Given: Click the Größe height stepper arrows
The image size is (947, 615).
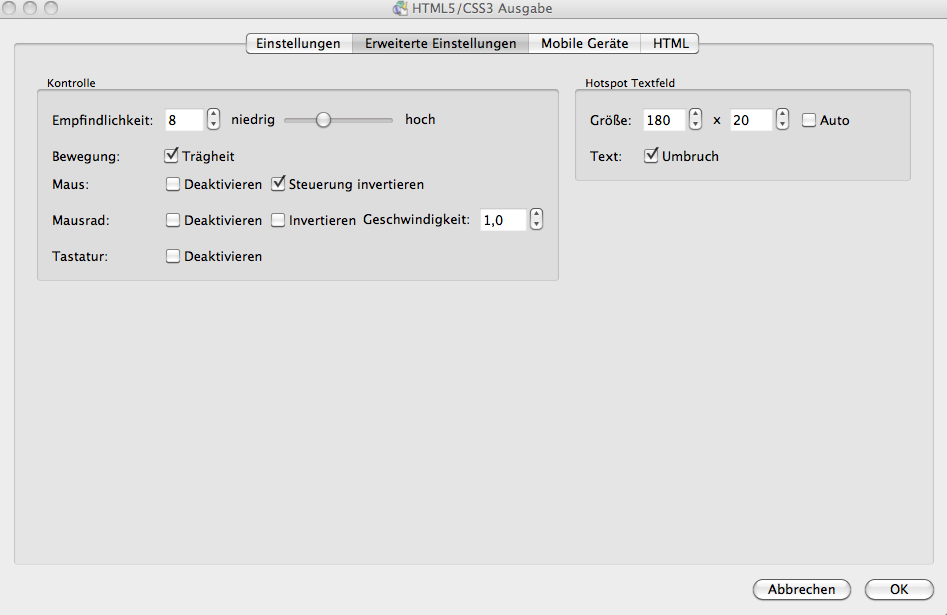Looking at the screenshot, I should [x=782, y=120].
